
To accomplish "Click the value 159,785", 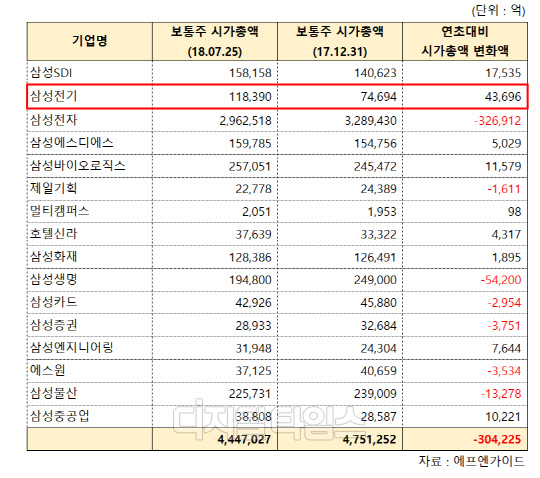I will [x=250, y=144].
